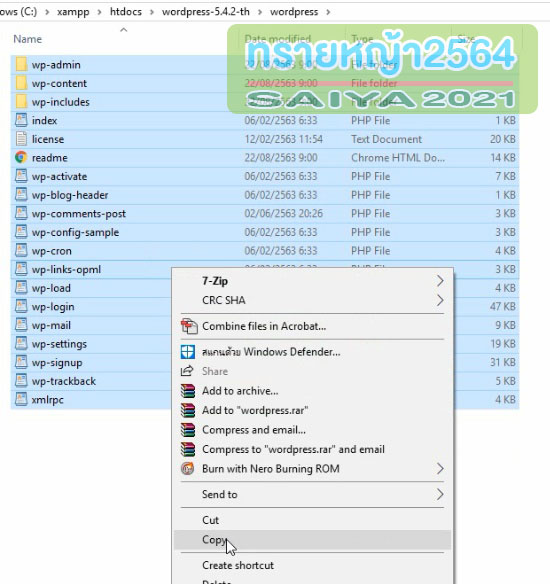Viewport: 550px width, 584px height.
Task: Open dropdown chevron after Windows (C:) in path
Action: (47, 12)
